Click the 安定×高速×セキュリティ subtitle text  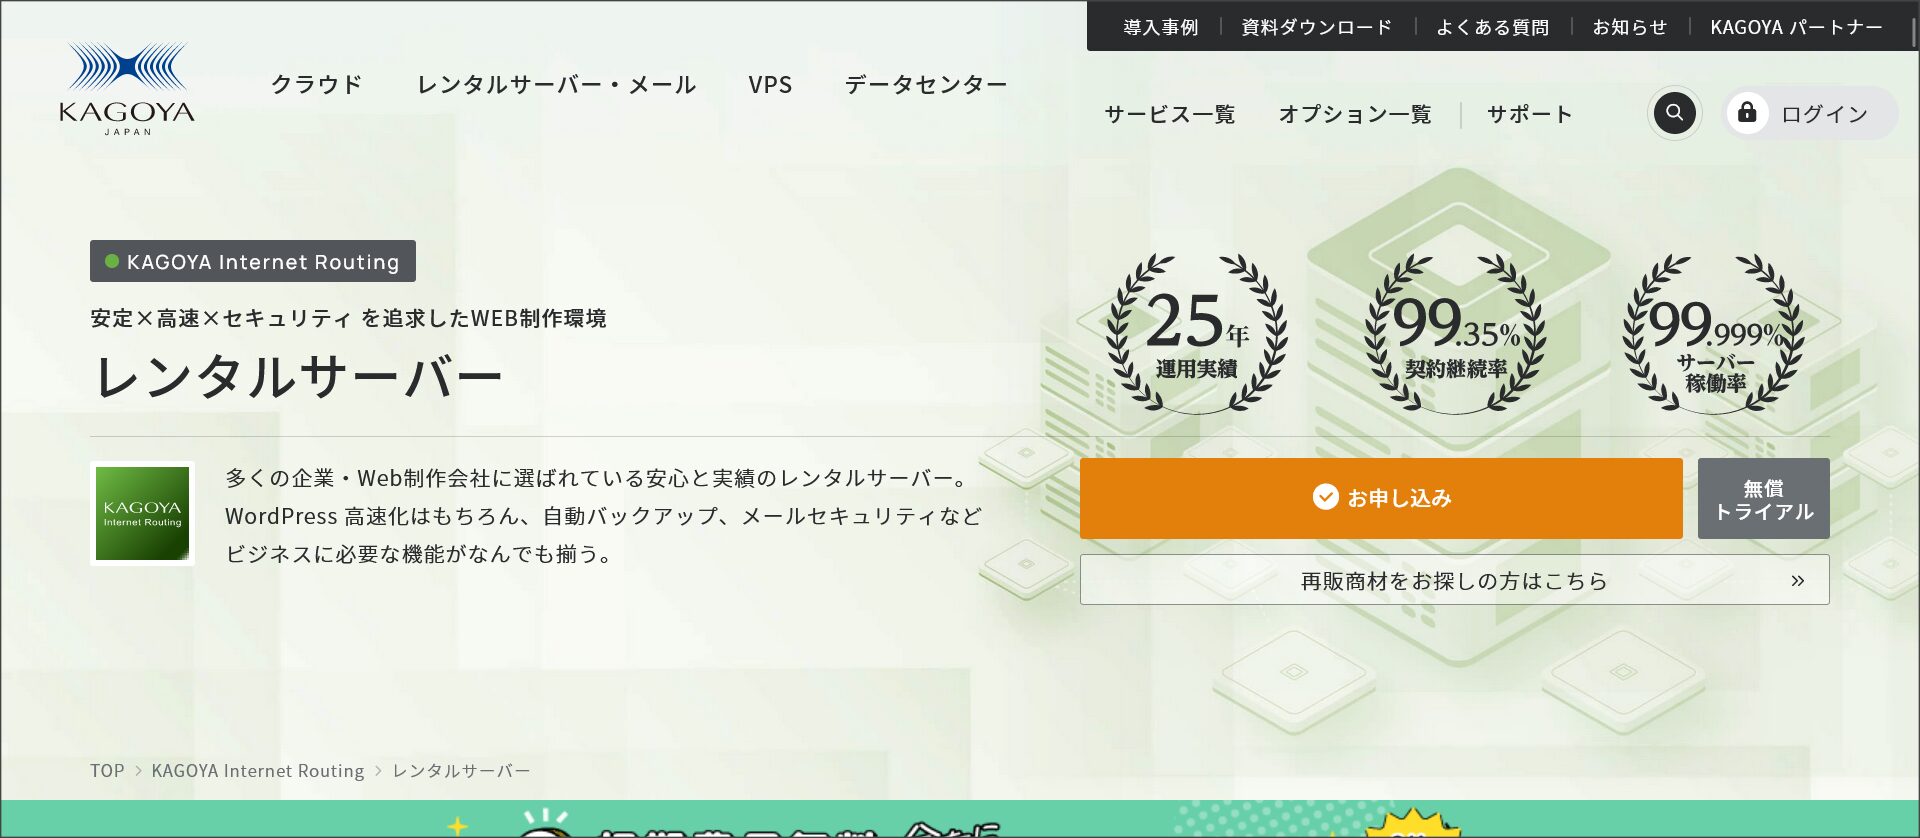(x=348, y=318)
